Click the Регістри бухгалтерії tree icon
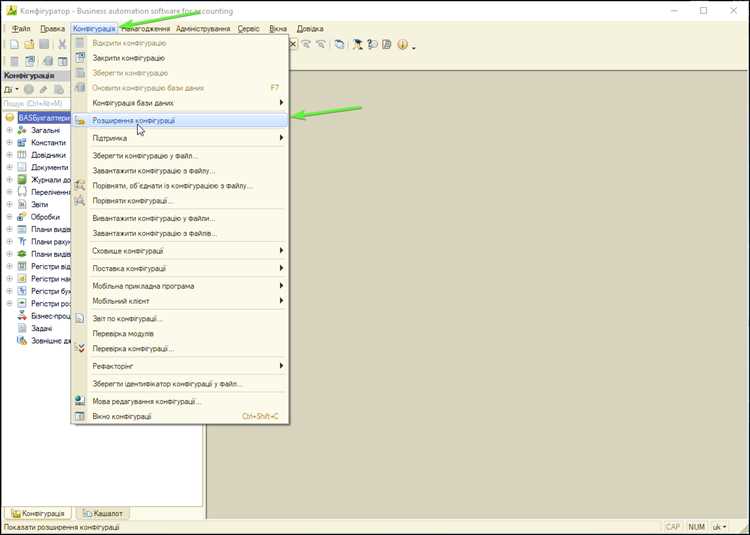 pyautogui.click(x=22, y=291)
